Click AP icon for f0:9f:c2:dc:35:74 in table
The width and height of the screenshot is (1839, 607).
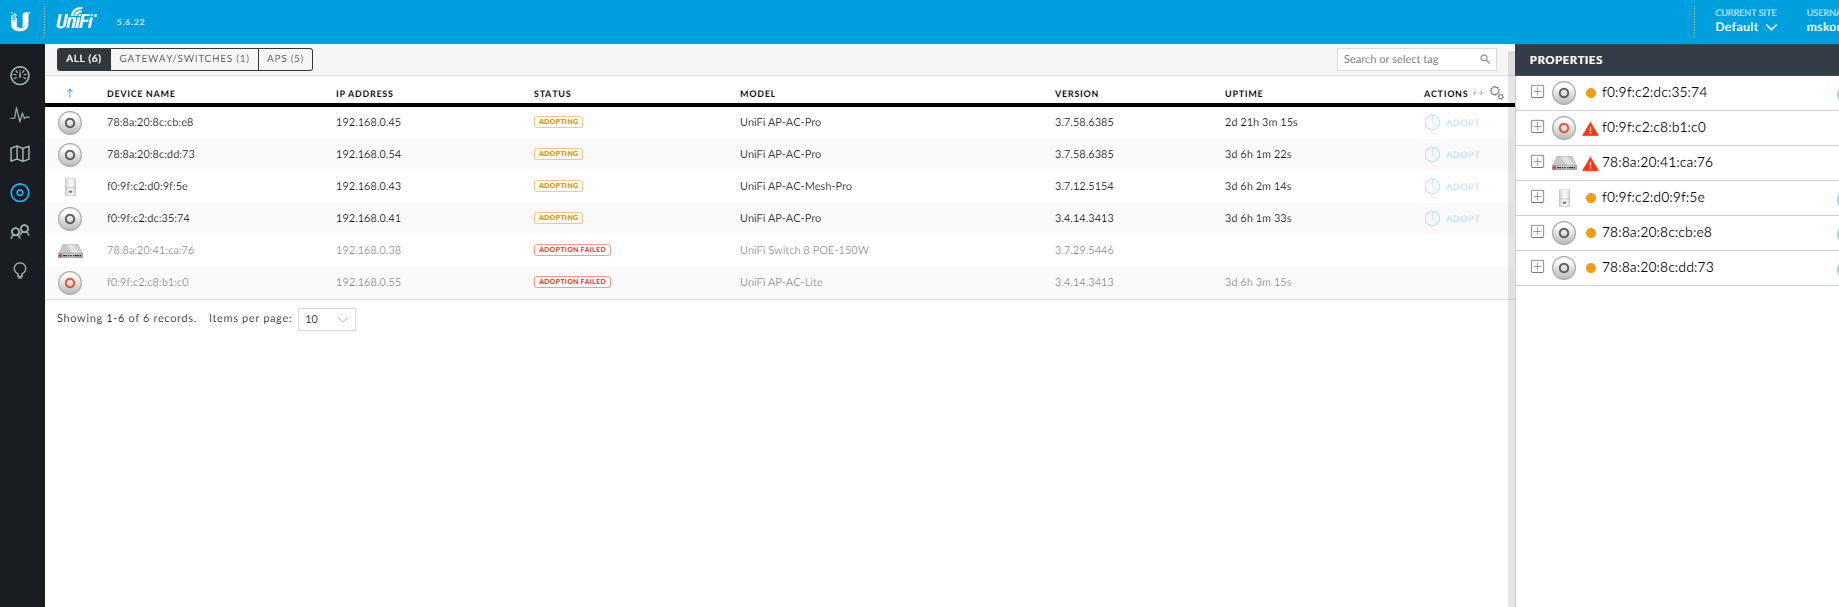click(x=70, y=219)
